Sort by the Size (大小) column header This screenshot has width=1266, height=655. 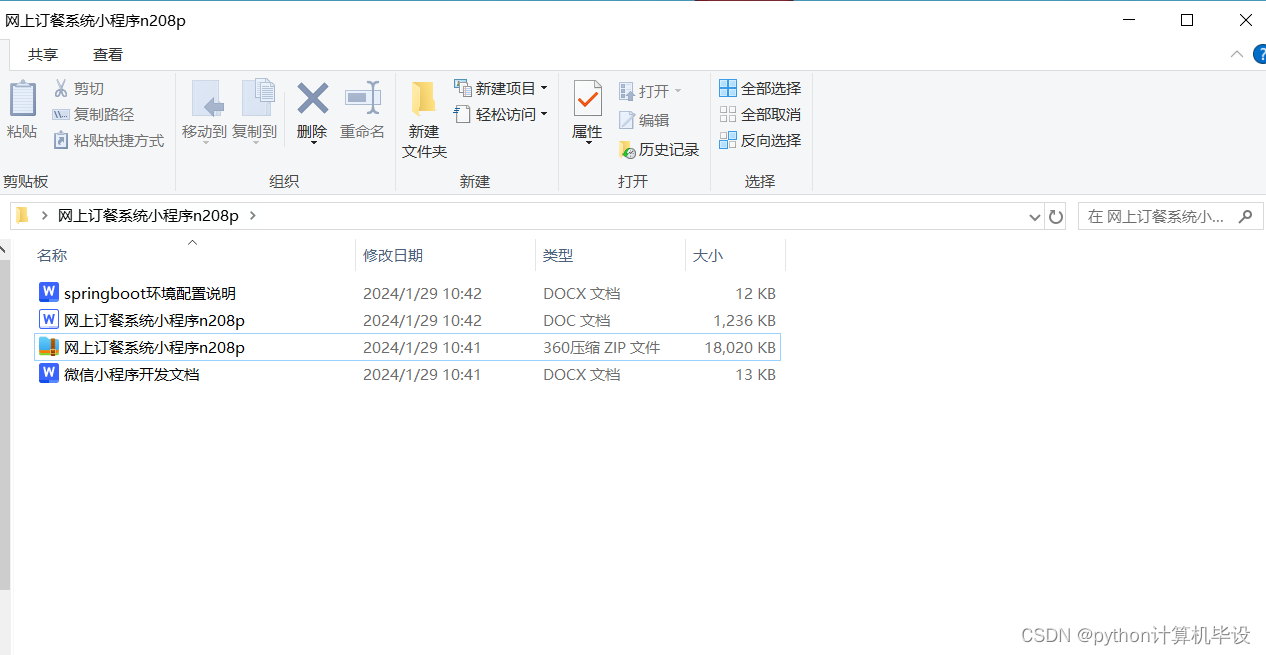pos(736,256)
